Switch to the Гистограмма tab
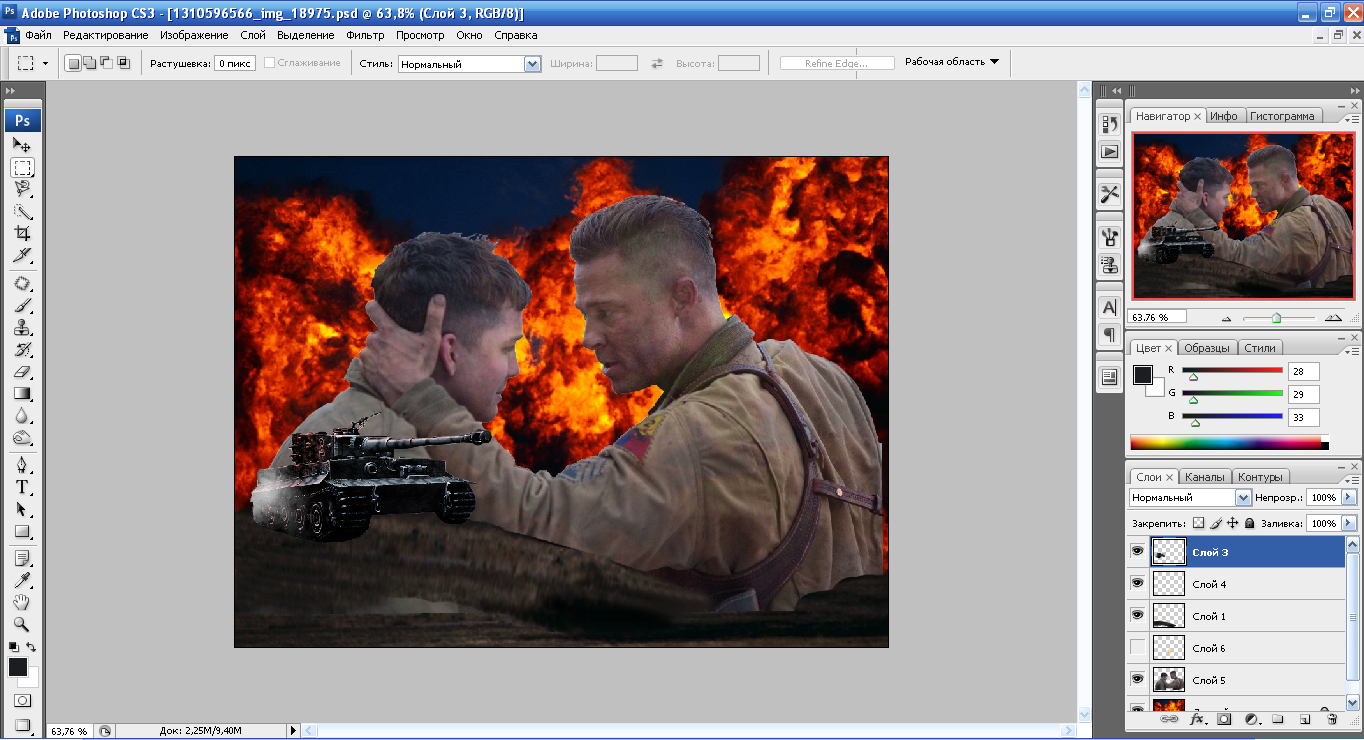Viewport: 1364px width, 740px height. 1282,116
